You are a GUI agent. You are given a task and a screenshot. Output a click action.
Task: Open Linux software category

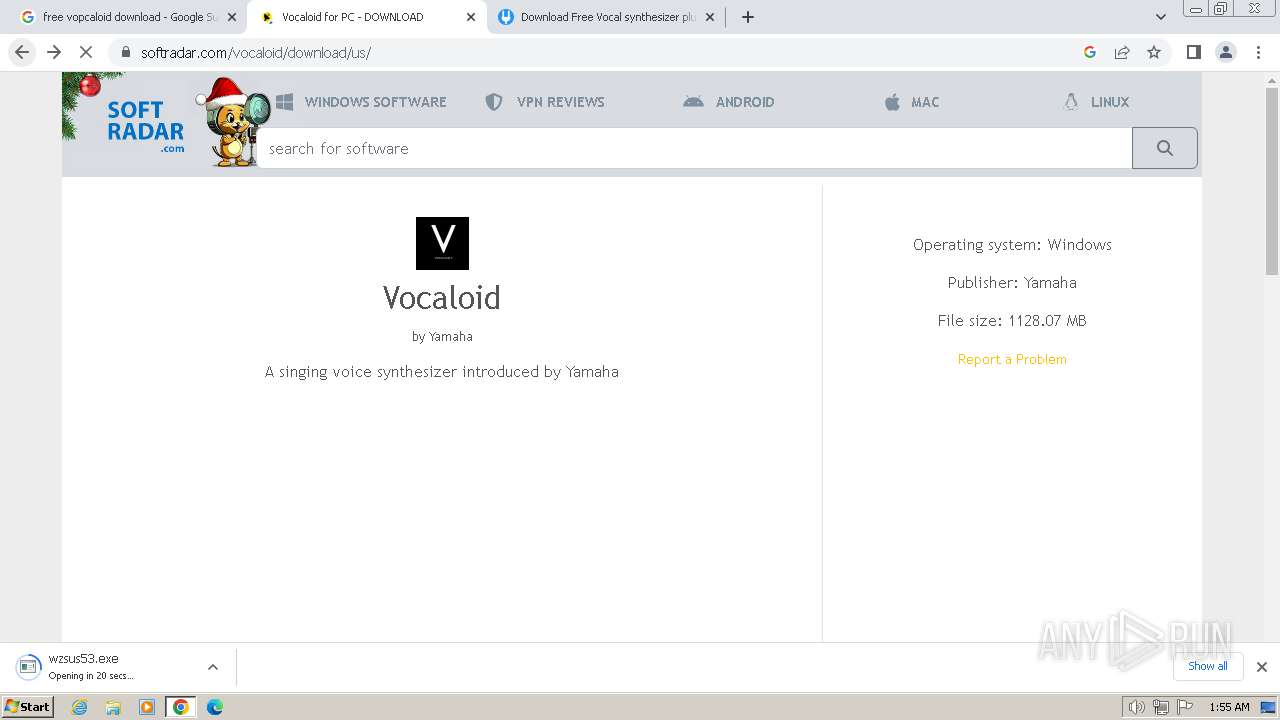[1097, 102]
